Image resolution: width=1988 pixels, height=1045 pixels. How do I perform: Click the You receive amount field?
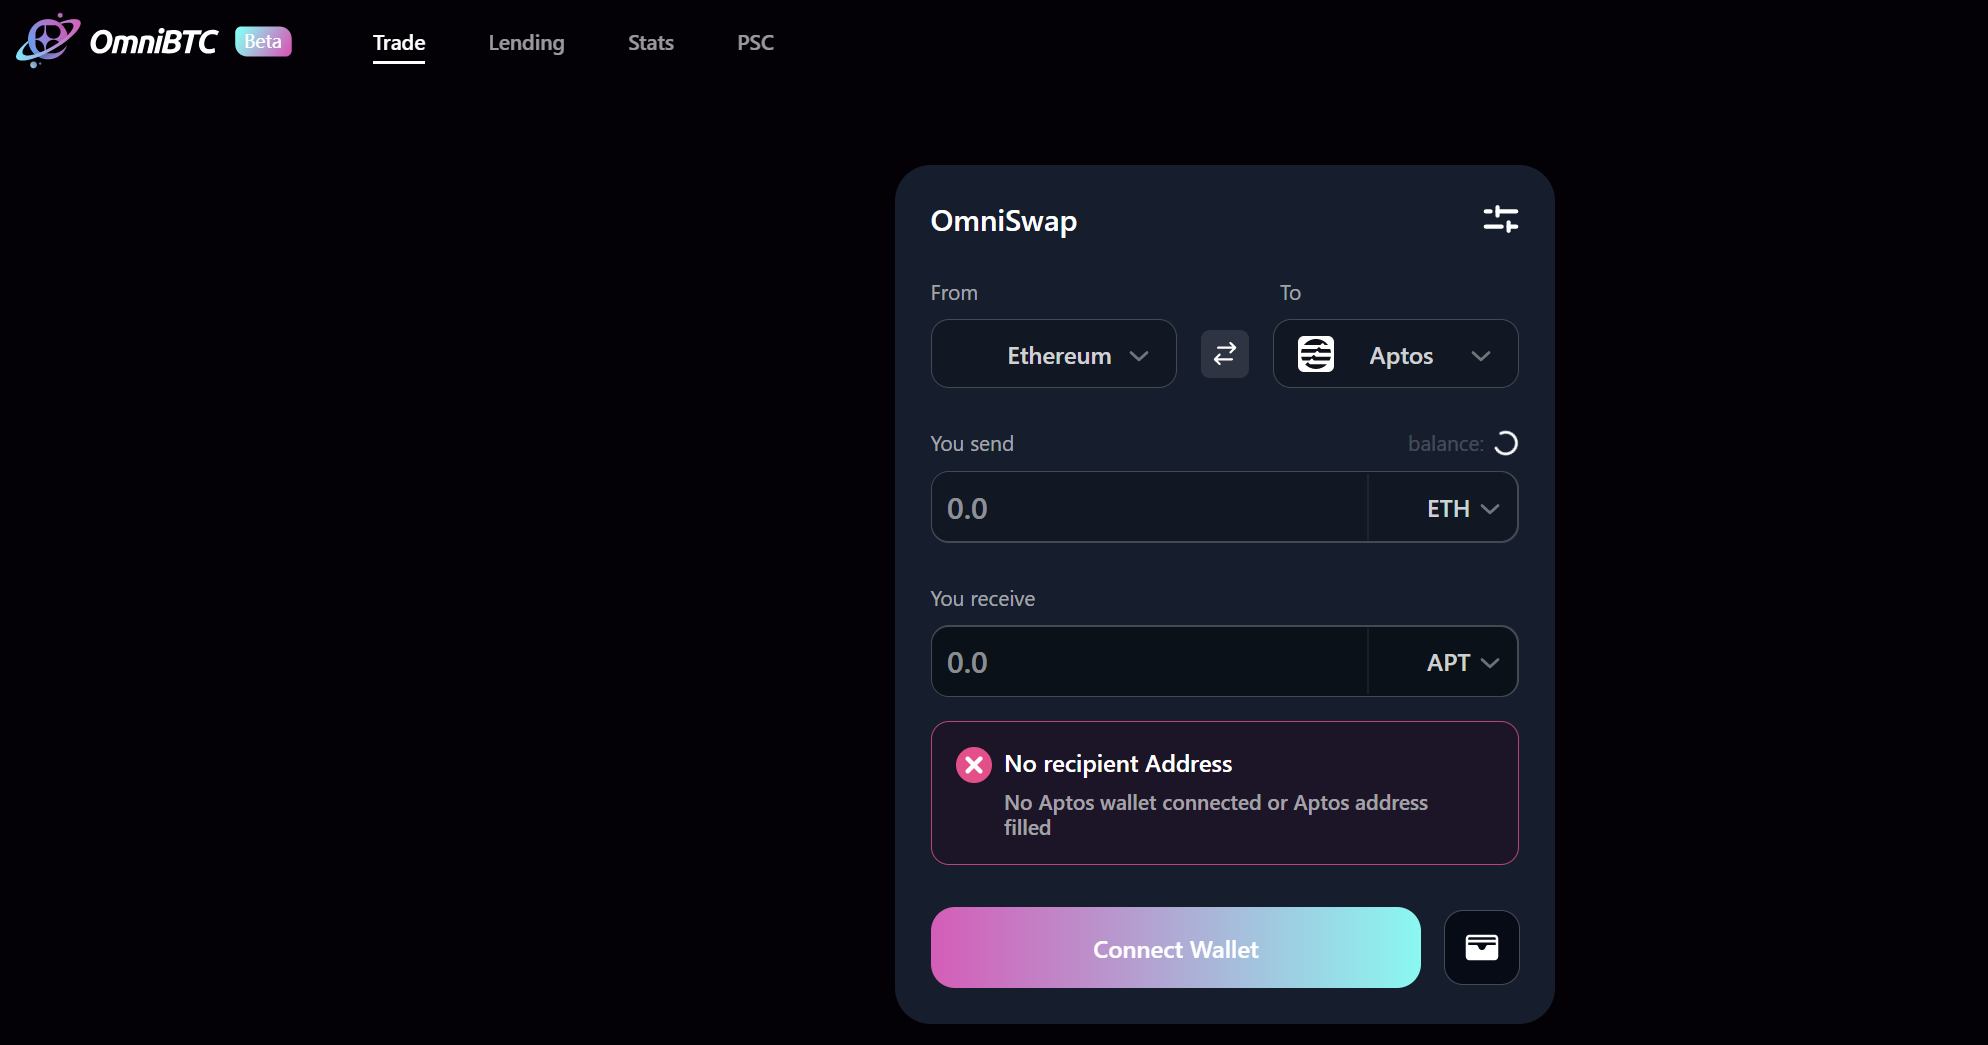tap(1149, 662)
